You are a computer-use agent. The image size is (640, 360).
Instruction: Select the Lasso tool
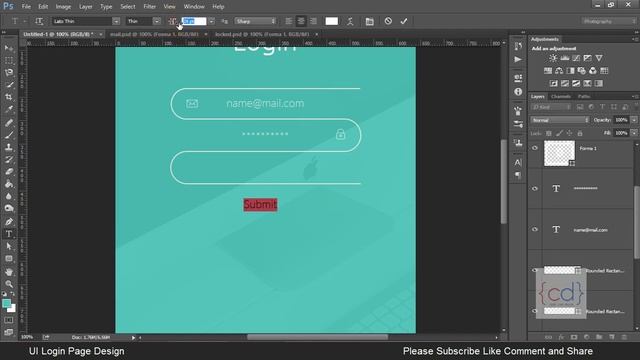pyautogui.click(x=9, y=73)
